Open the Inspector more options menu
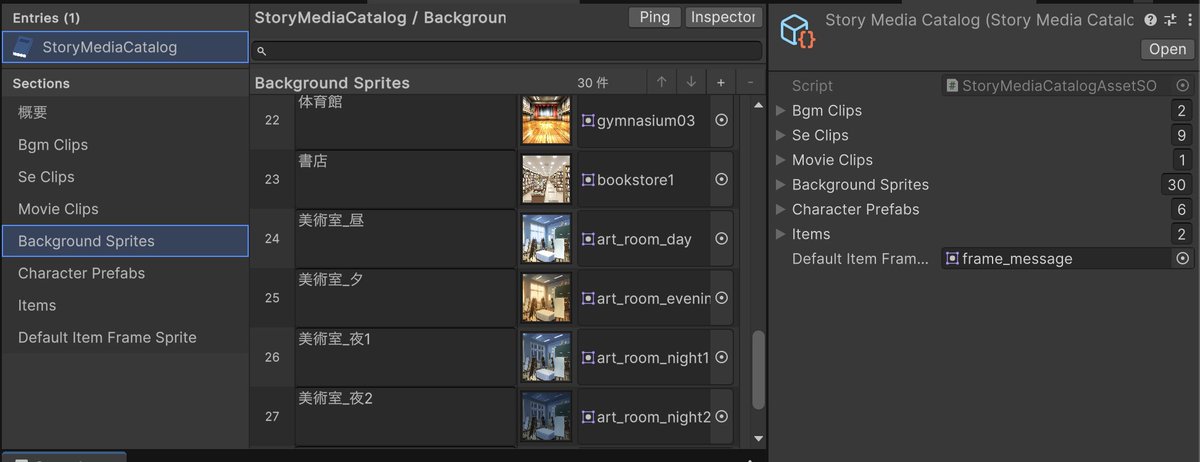Viewport: 1200px width, 462px height. click(1187, 19)
